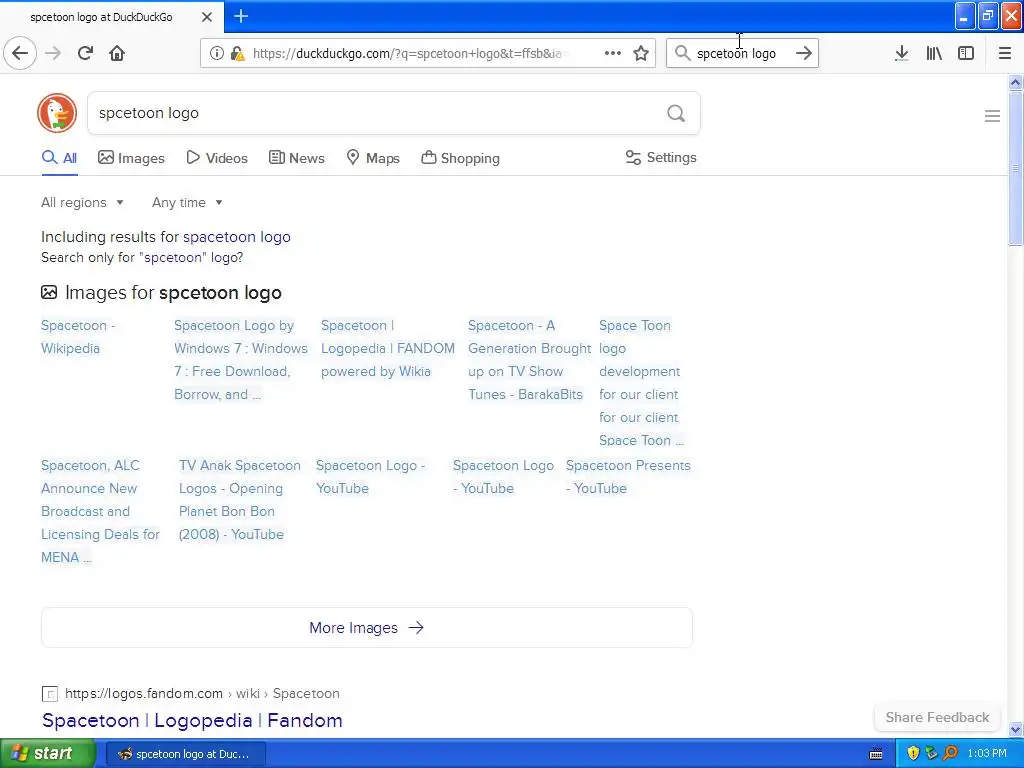Open Spacetoon Logopedia FANDOM image link
The image size is (1024, 768).
(x=388, y=348)
